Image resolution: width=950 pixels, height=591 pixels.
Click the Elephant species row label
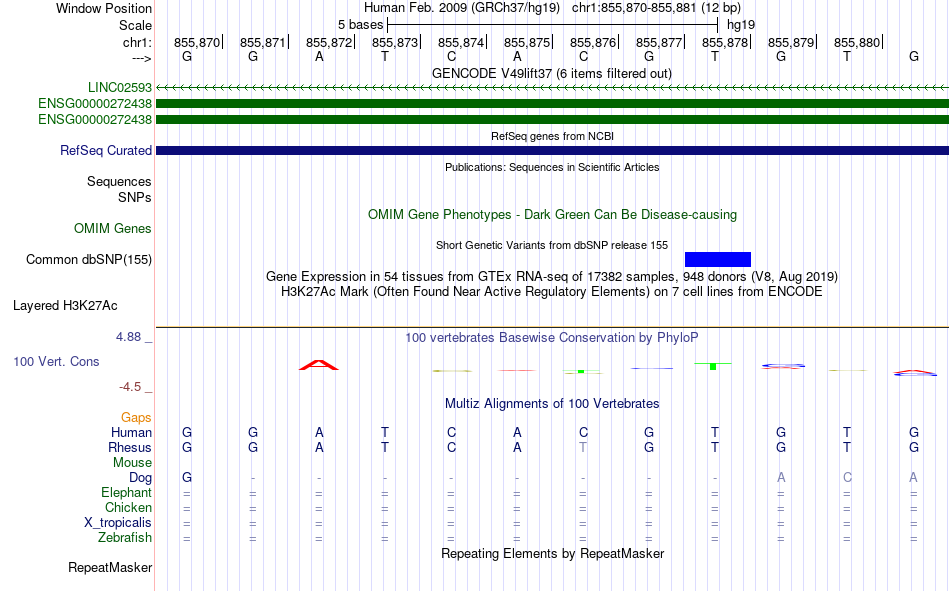tap(127, 492)
